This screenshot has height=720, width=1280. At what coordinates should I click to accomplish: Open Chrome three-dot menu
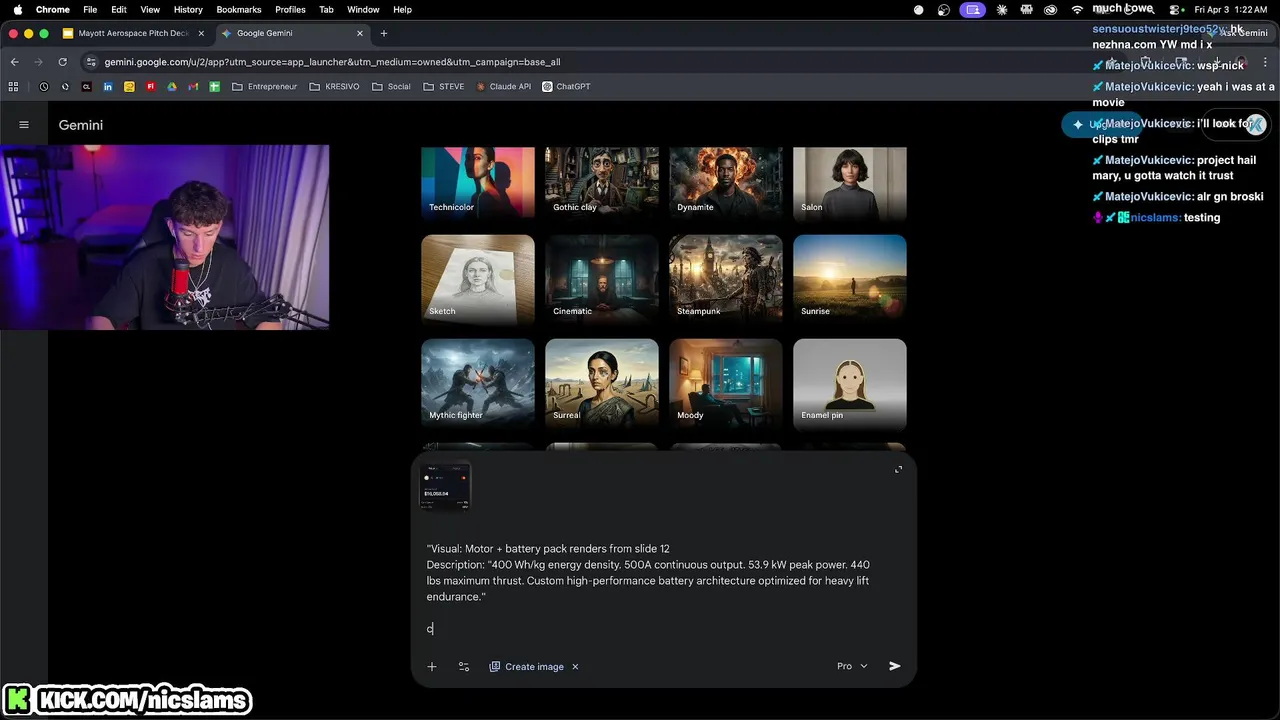coord(1265,62)
